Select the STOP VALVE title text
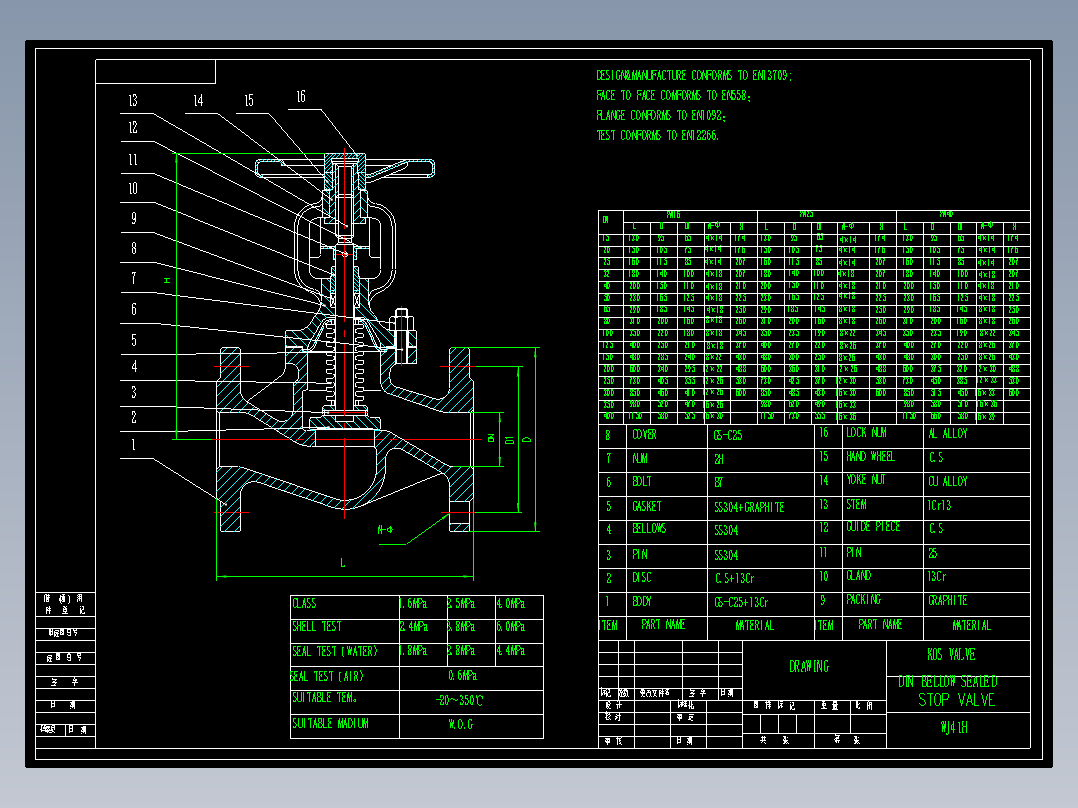Viewport: 1078px width, 808px height. click(956, 700)
